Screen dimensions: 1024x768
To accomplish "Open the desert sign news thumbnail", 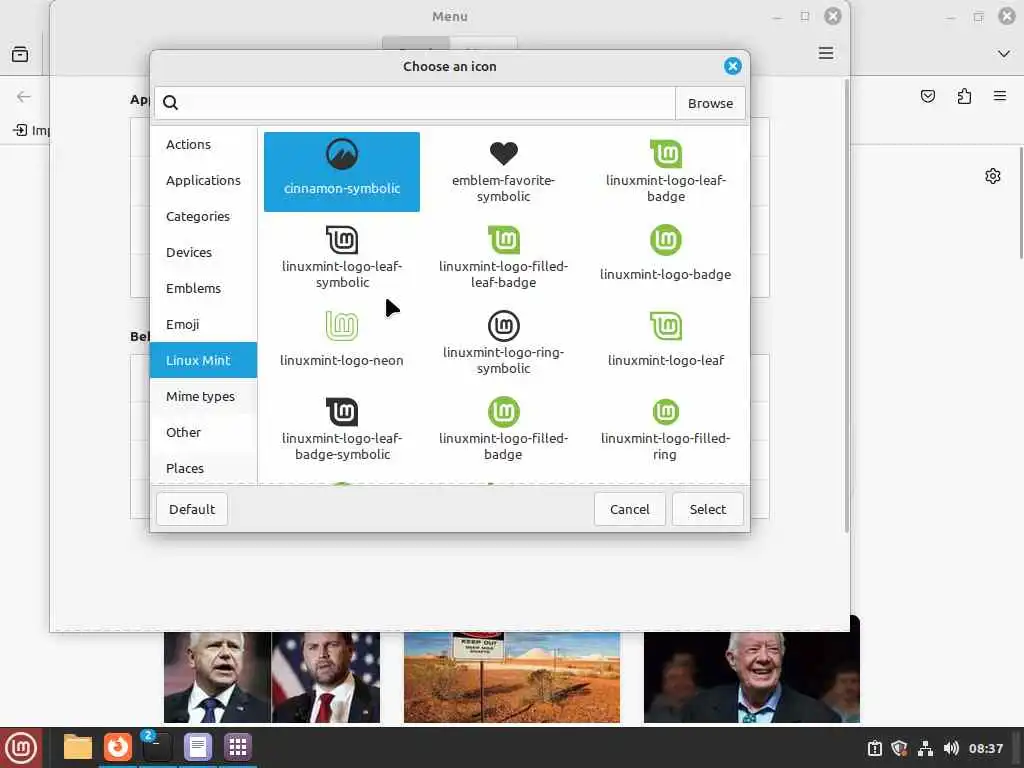I will click(511, 677).
